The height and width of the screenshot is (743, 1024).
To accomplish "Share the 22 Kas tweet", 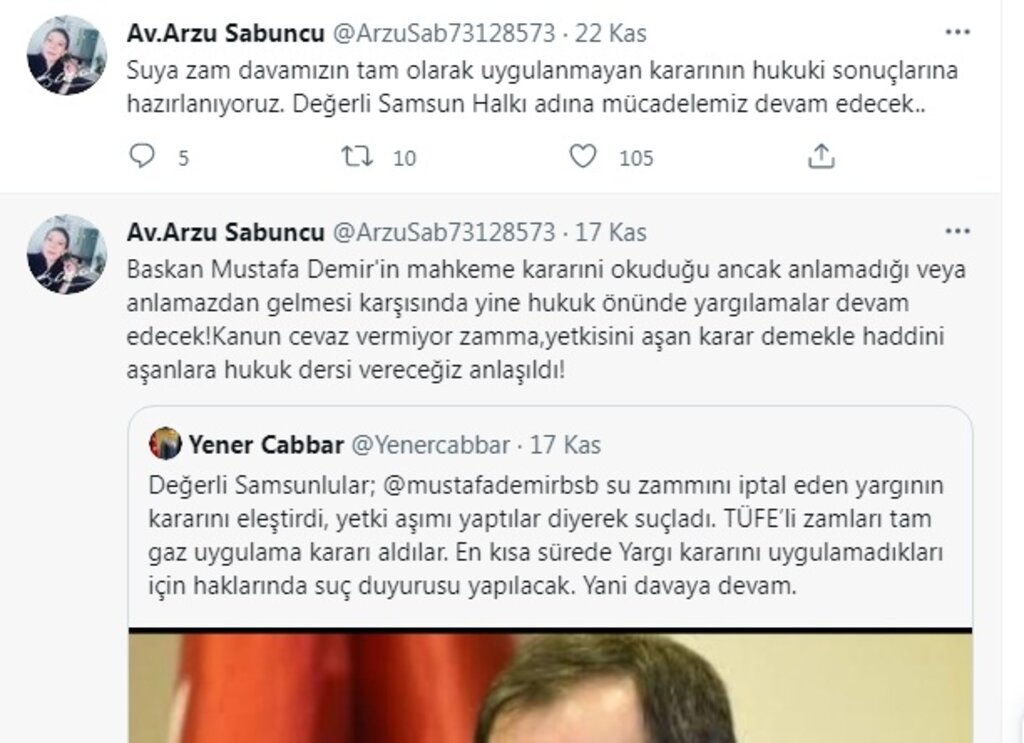I will tap(821, 156).
